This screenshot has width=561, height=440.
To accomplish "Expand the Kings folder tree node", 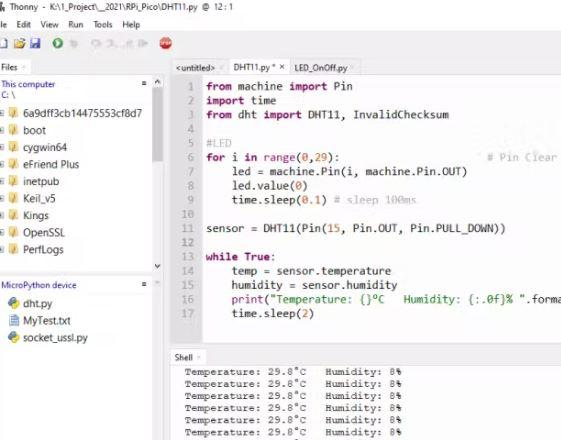I will pos(2,215).
